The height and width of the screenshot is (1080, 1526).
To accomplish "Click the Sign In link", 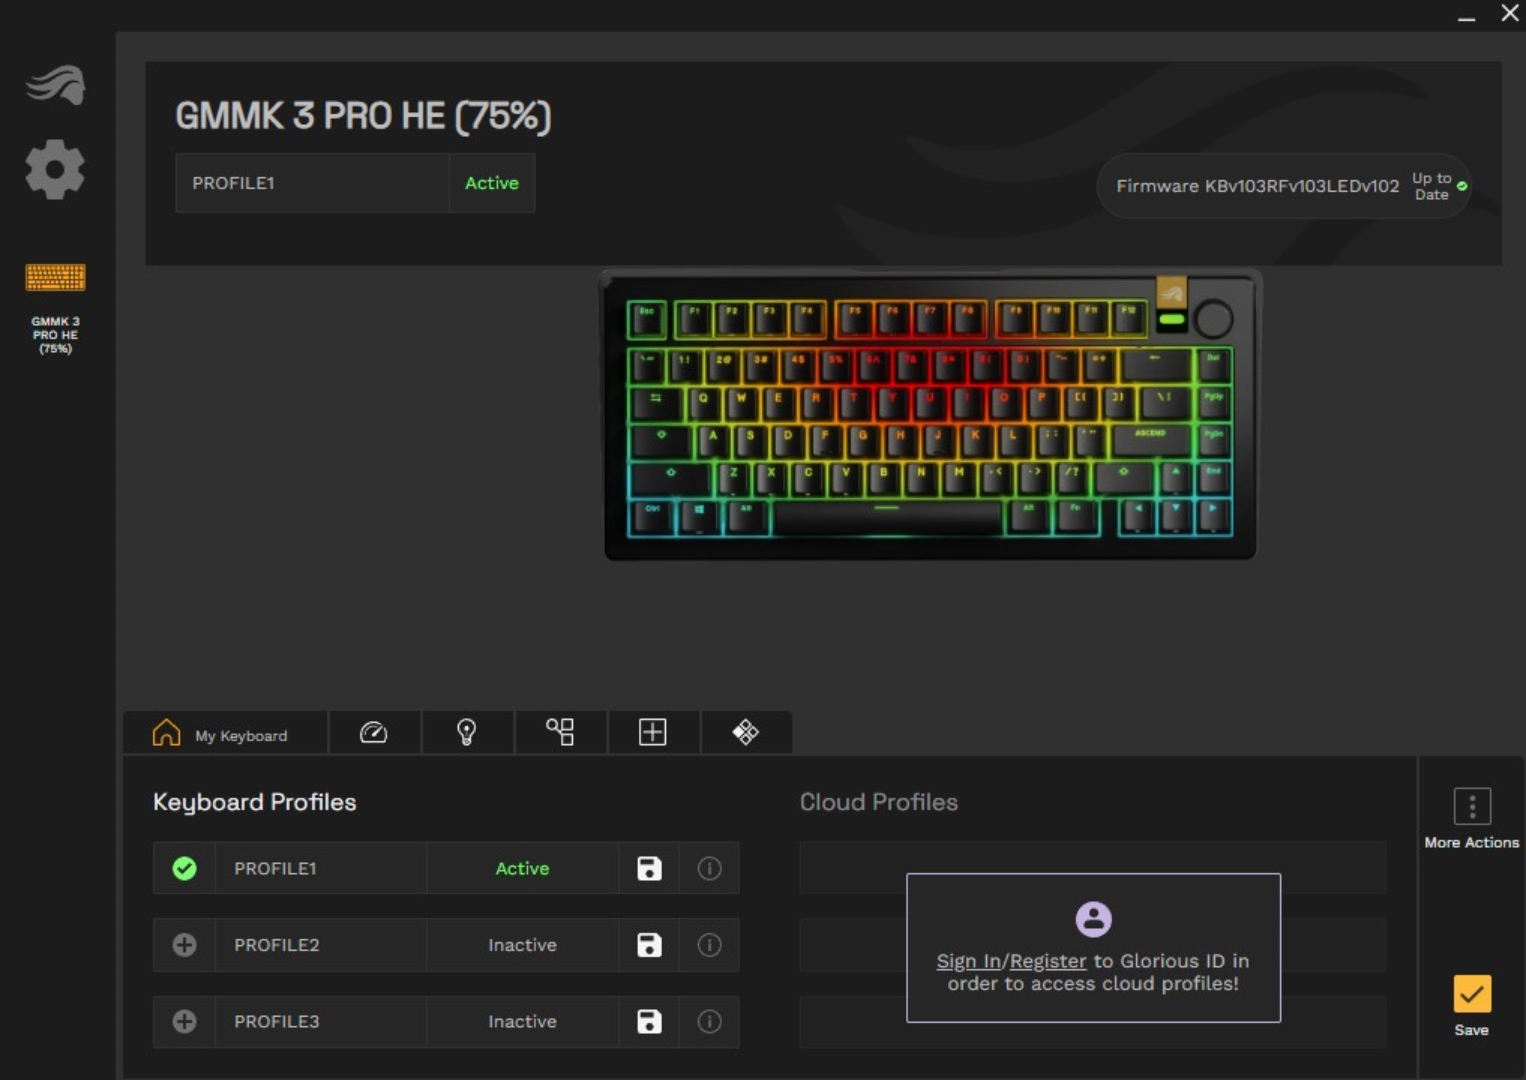I will coord(967,961).
